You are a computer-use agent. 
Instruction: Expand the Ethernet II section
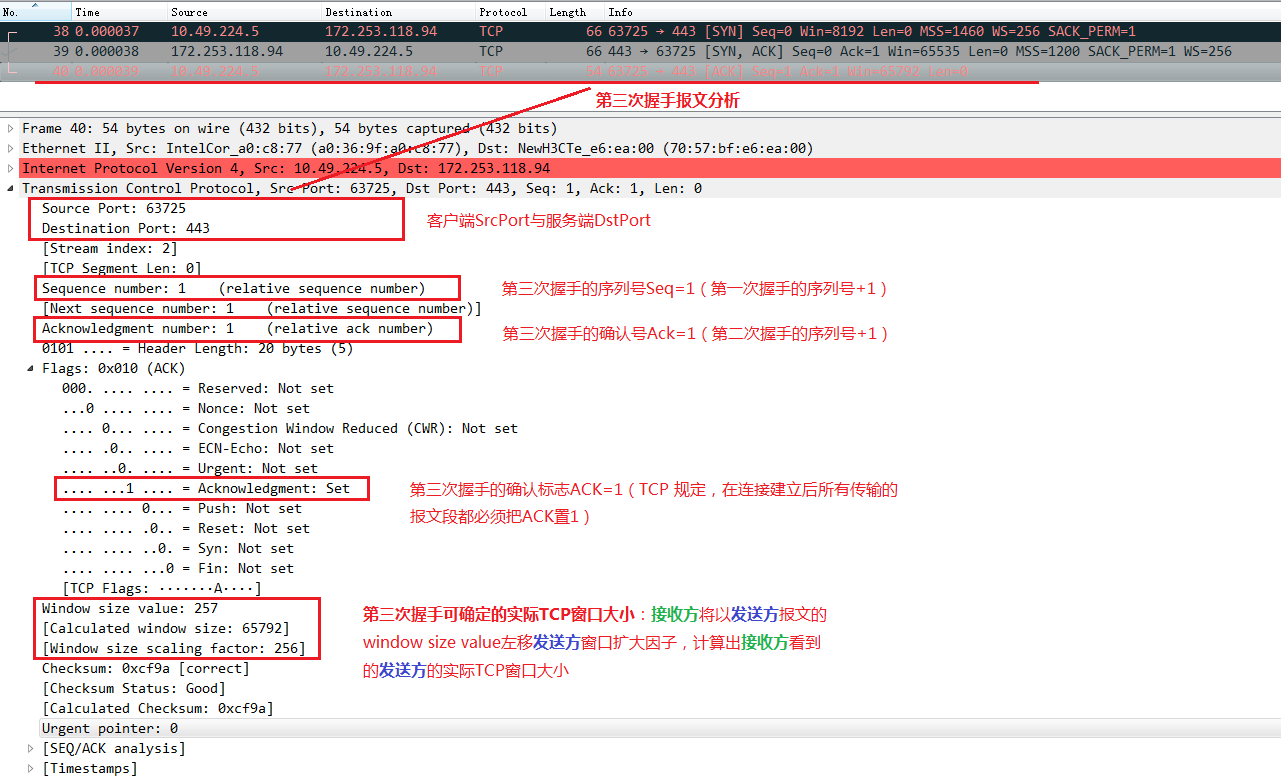coord(11,148)
